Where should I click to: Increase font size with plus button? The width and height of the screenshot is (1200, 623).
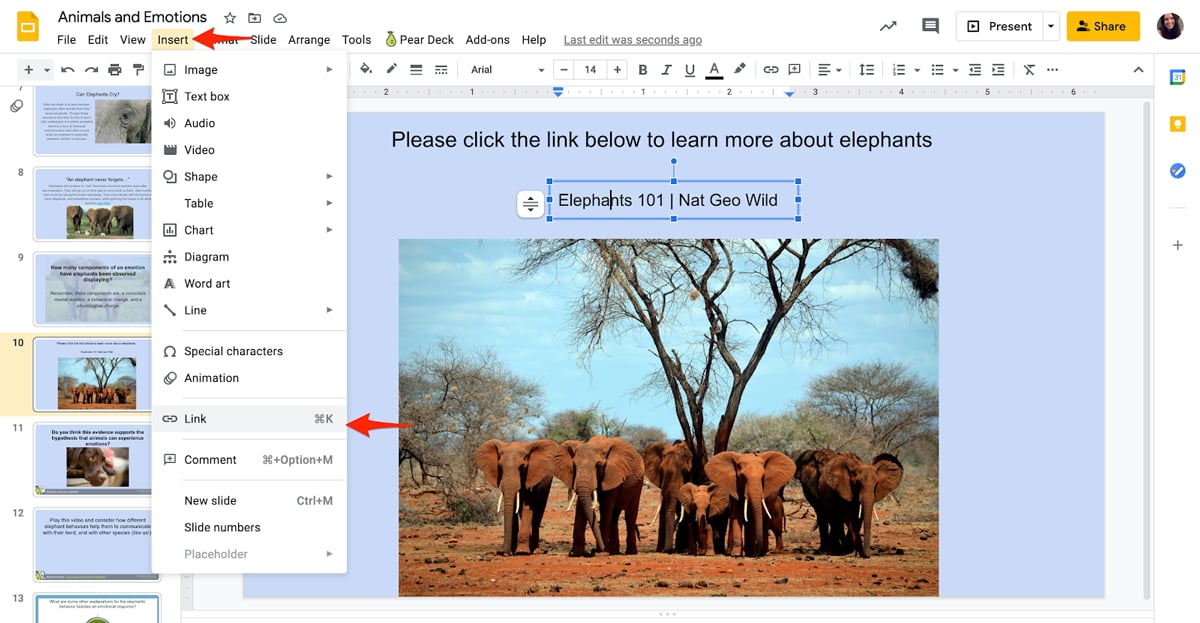(x=617, y=70)
